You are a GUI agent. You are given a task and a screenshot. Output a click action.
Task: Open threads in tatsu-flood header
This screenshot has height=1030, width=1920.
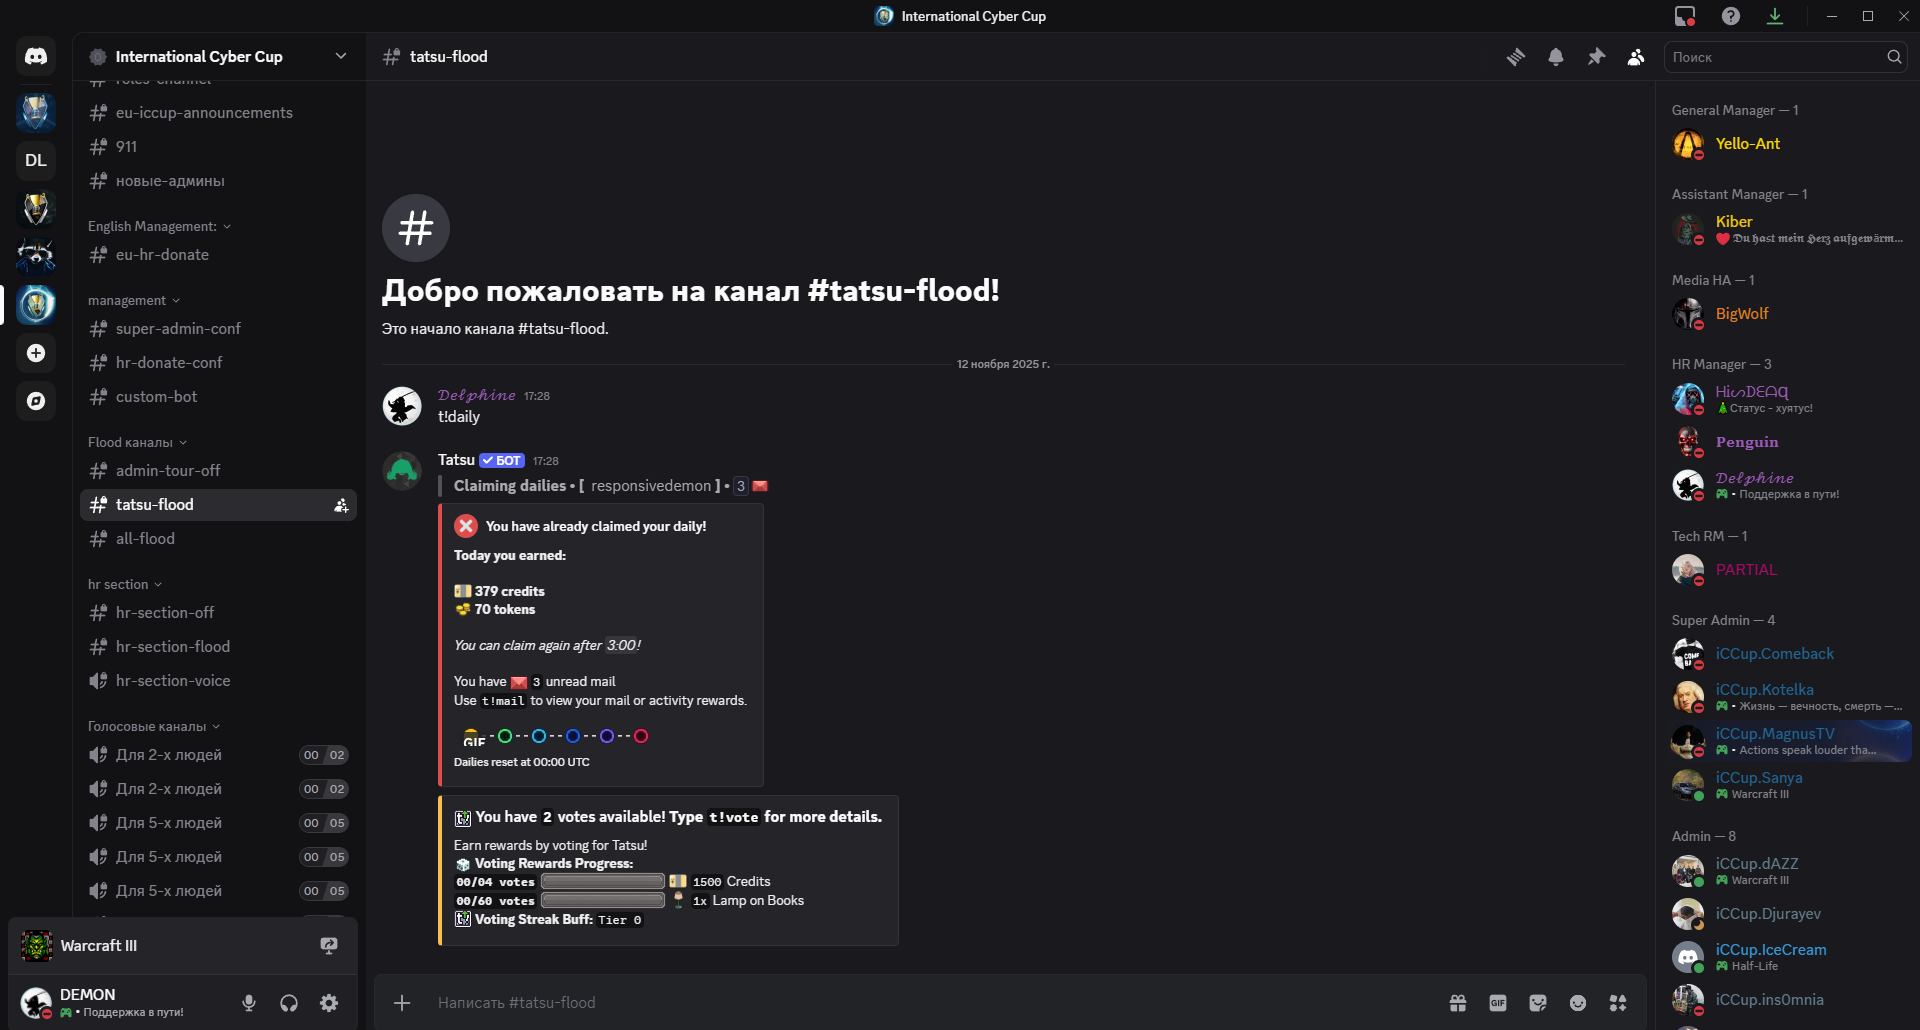[x=1516, y=57]
